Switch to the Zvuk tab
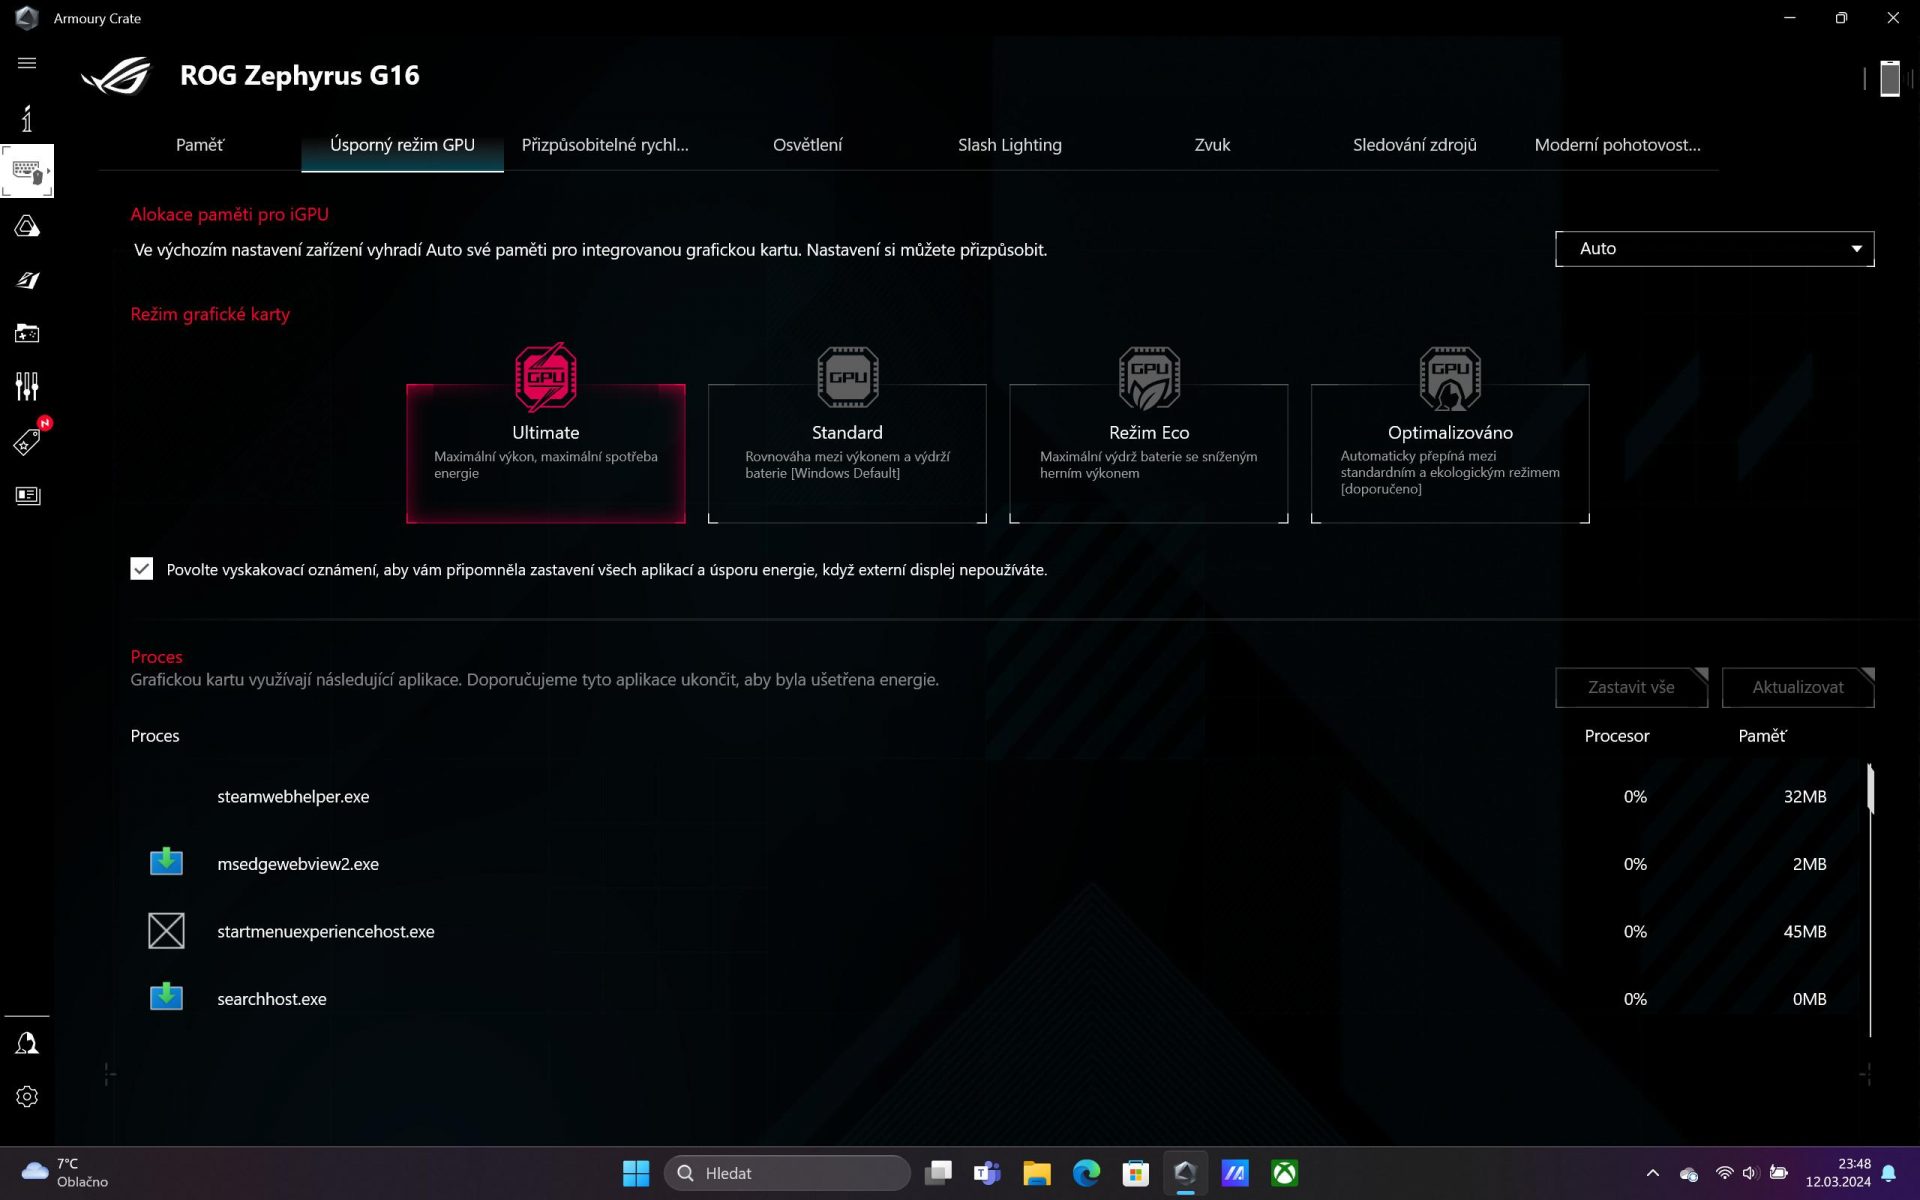 point(1212,145)
